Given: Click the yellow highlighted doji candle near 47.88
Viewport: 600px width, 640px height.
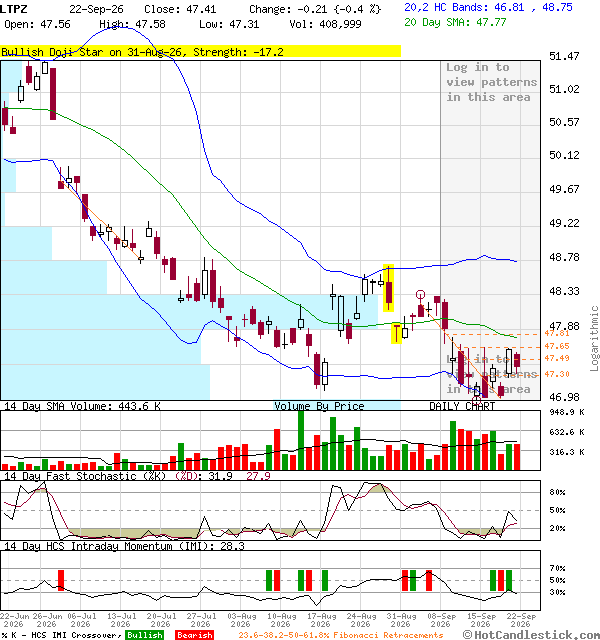Looking at the screenshot, I should (x=396, y=333).
